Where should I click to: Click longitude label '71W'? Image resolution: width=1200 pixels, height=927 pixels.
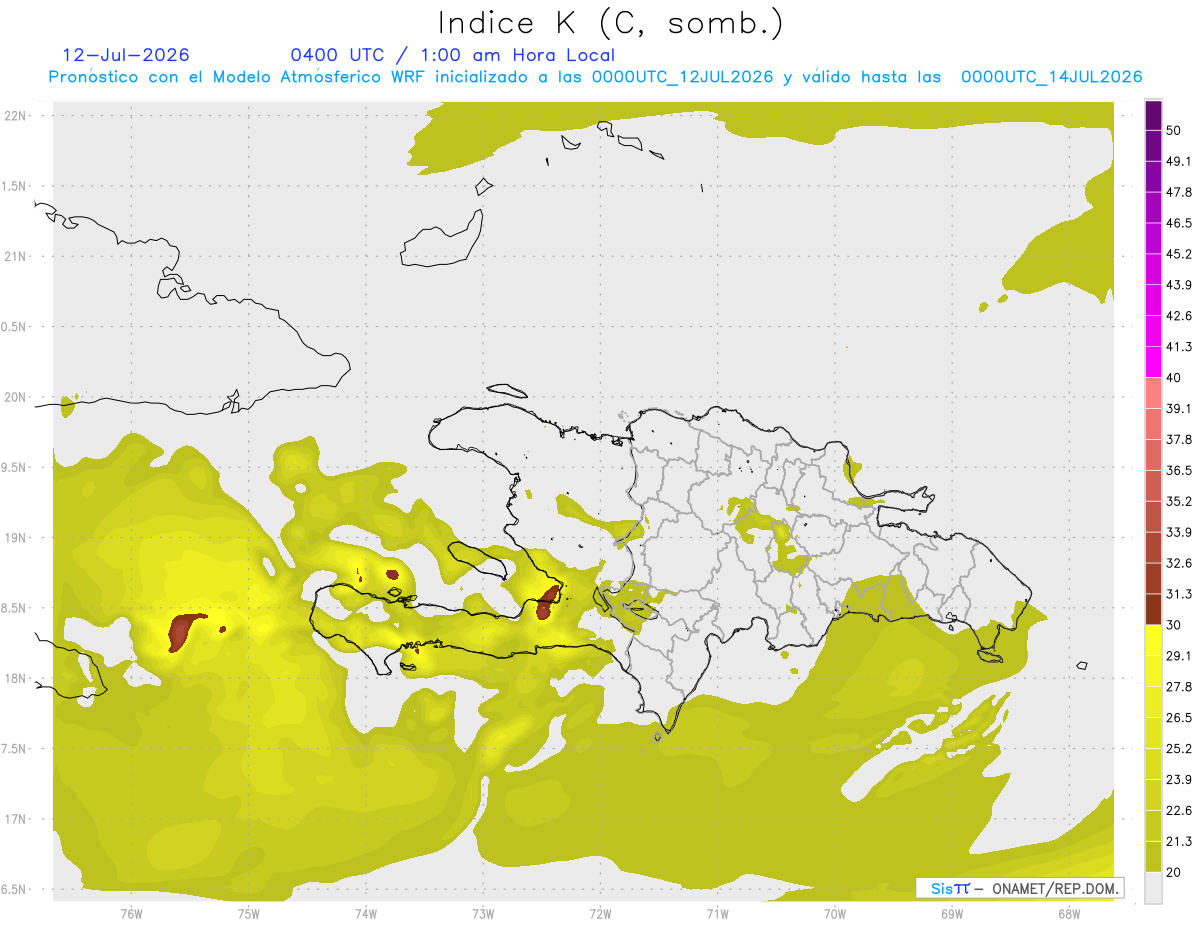(717, 913)
